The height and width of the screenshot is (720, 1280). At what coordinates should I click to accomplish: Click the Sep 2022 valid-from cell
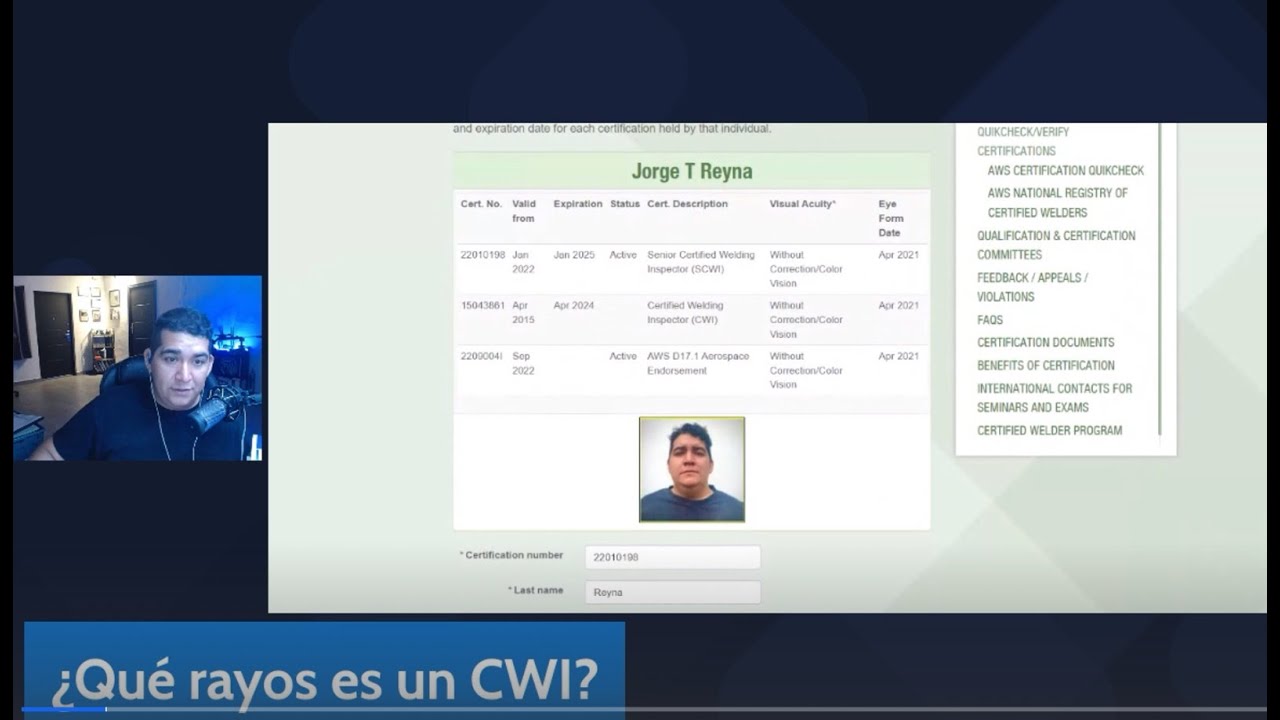tap(523, 364)
